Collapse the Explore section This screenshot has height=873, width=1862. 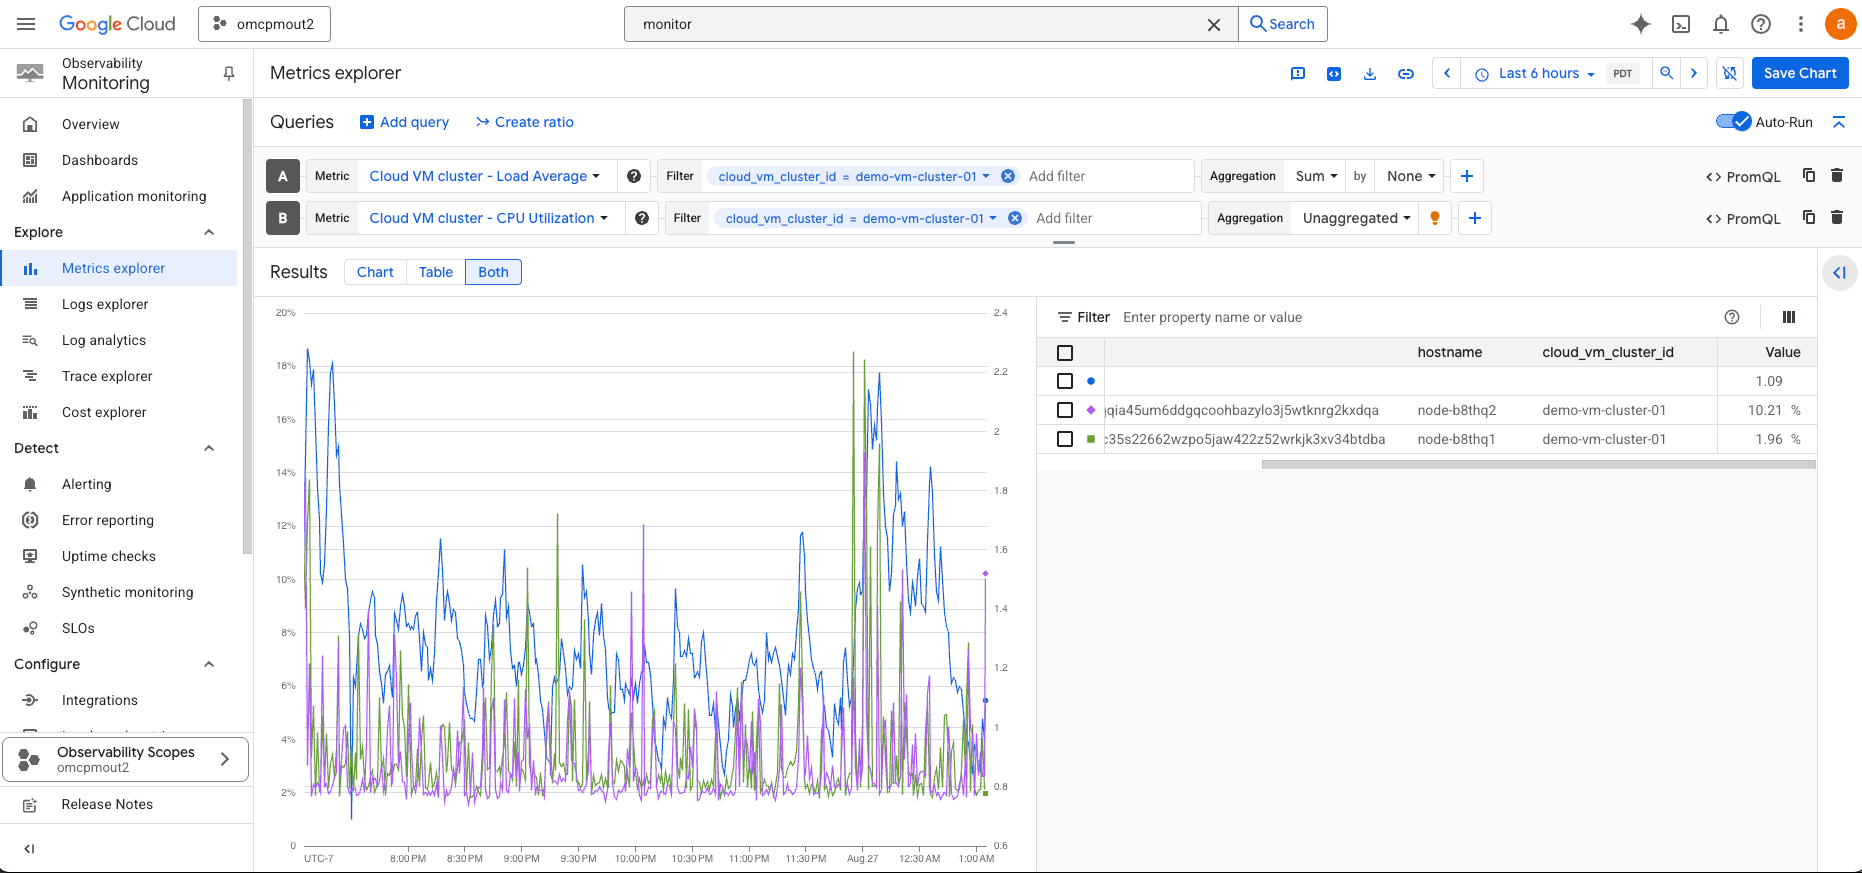click(x=209, y=232)
